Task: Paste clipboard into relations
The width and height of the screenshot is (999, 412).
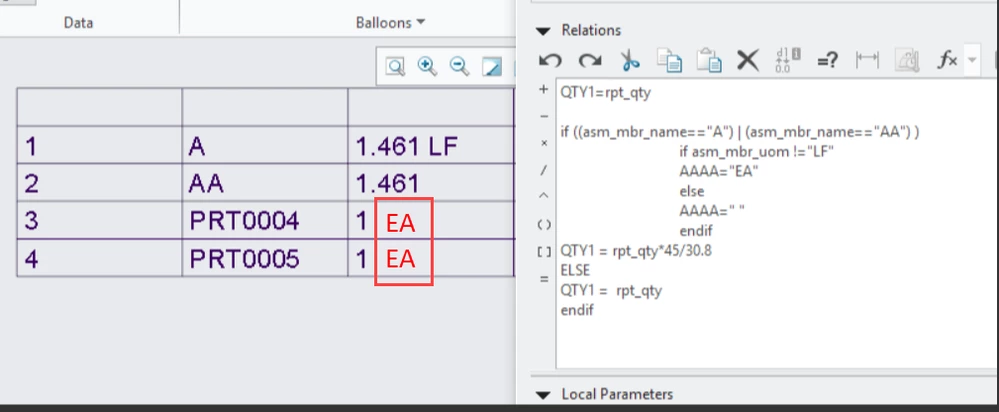Action: point(708,60)
